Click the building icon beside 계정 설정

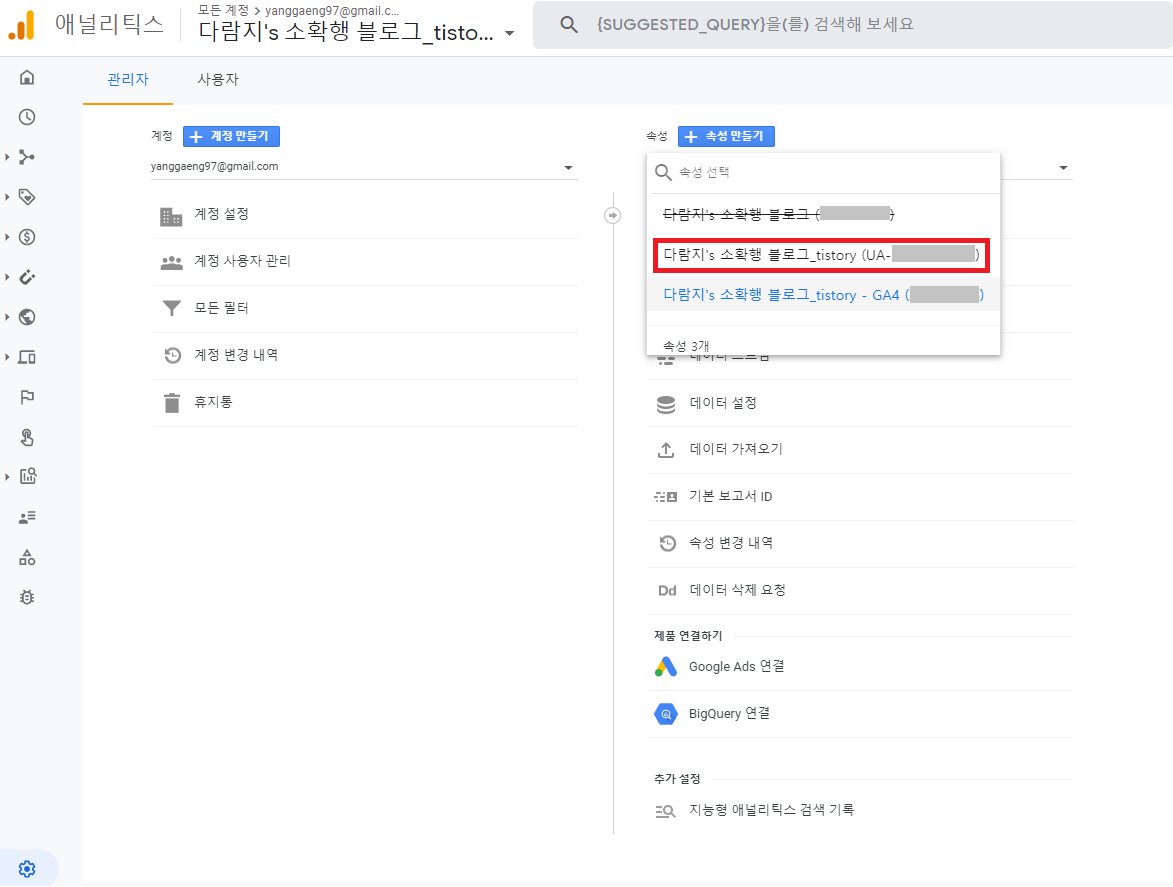(x=171, y=216)
